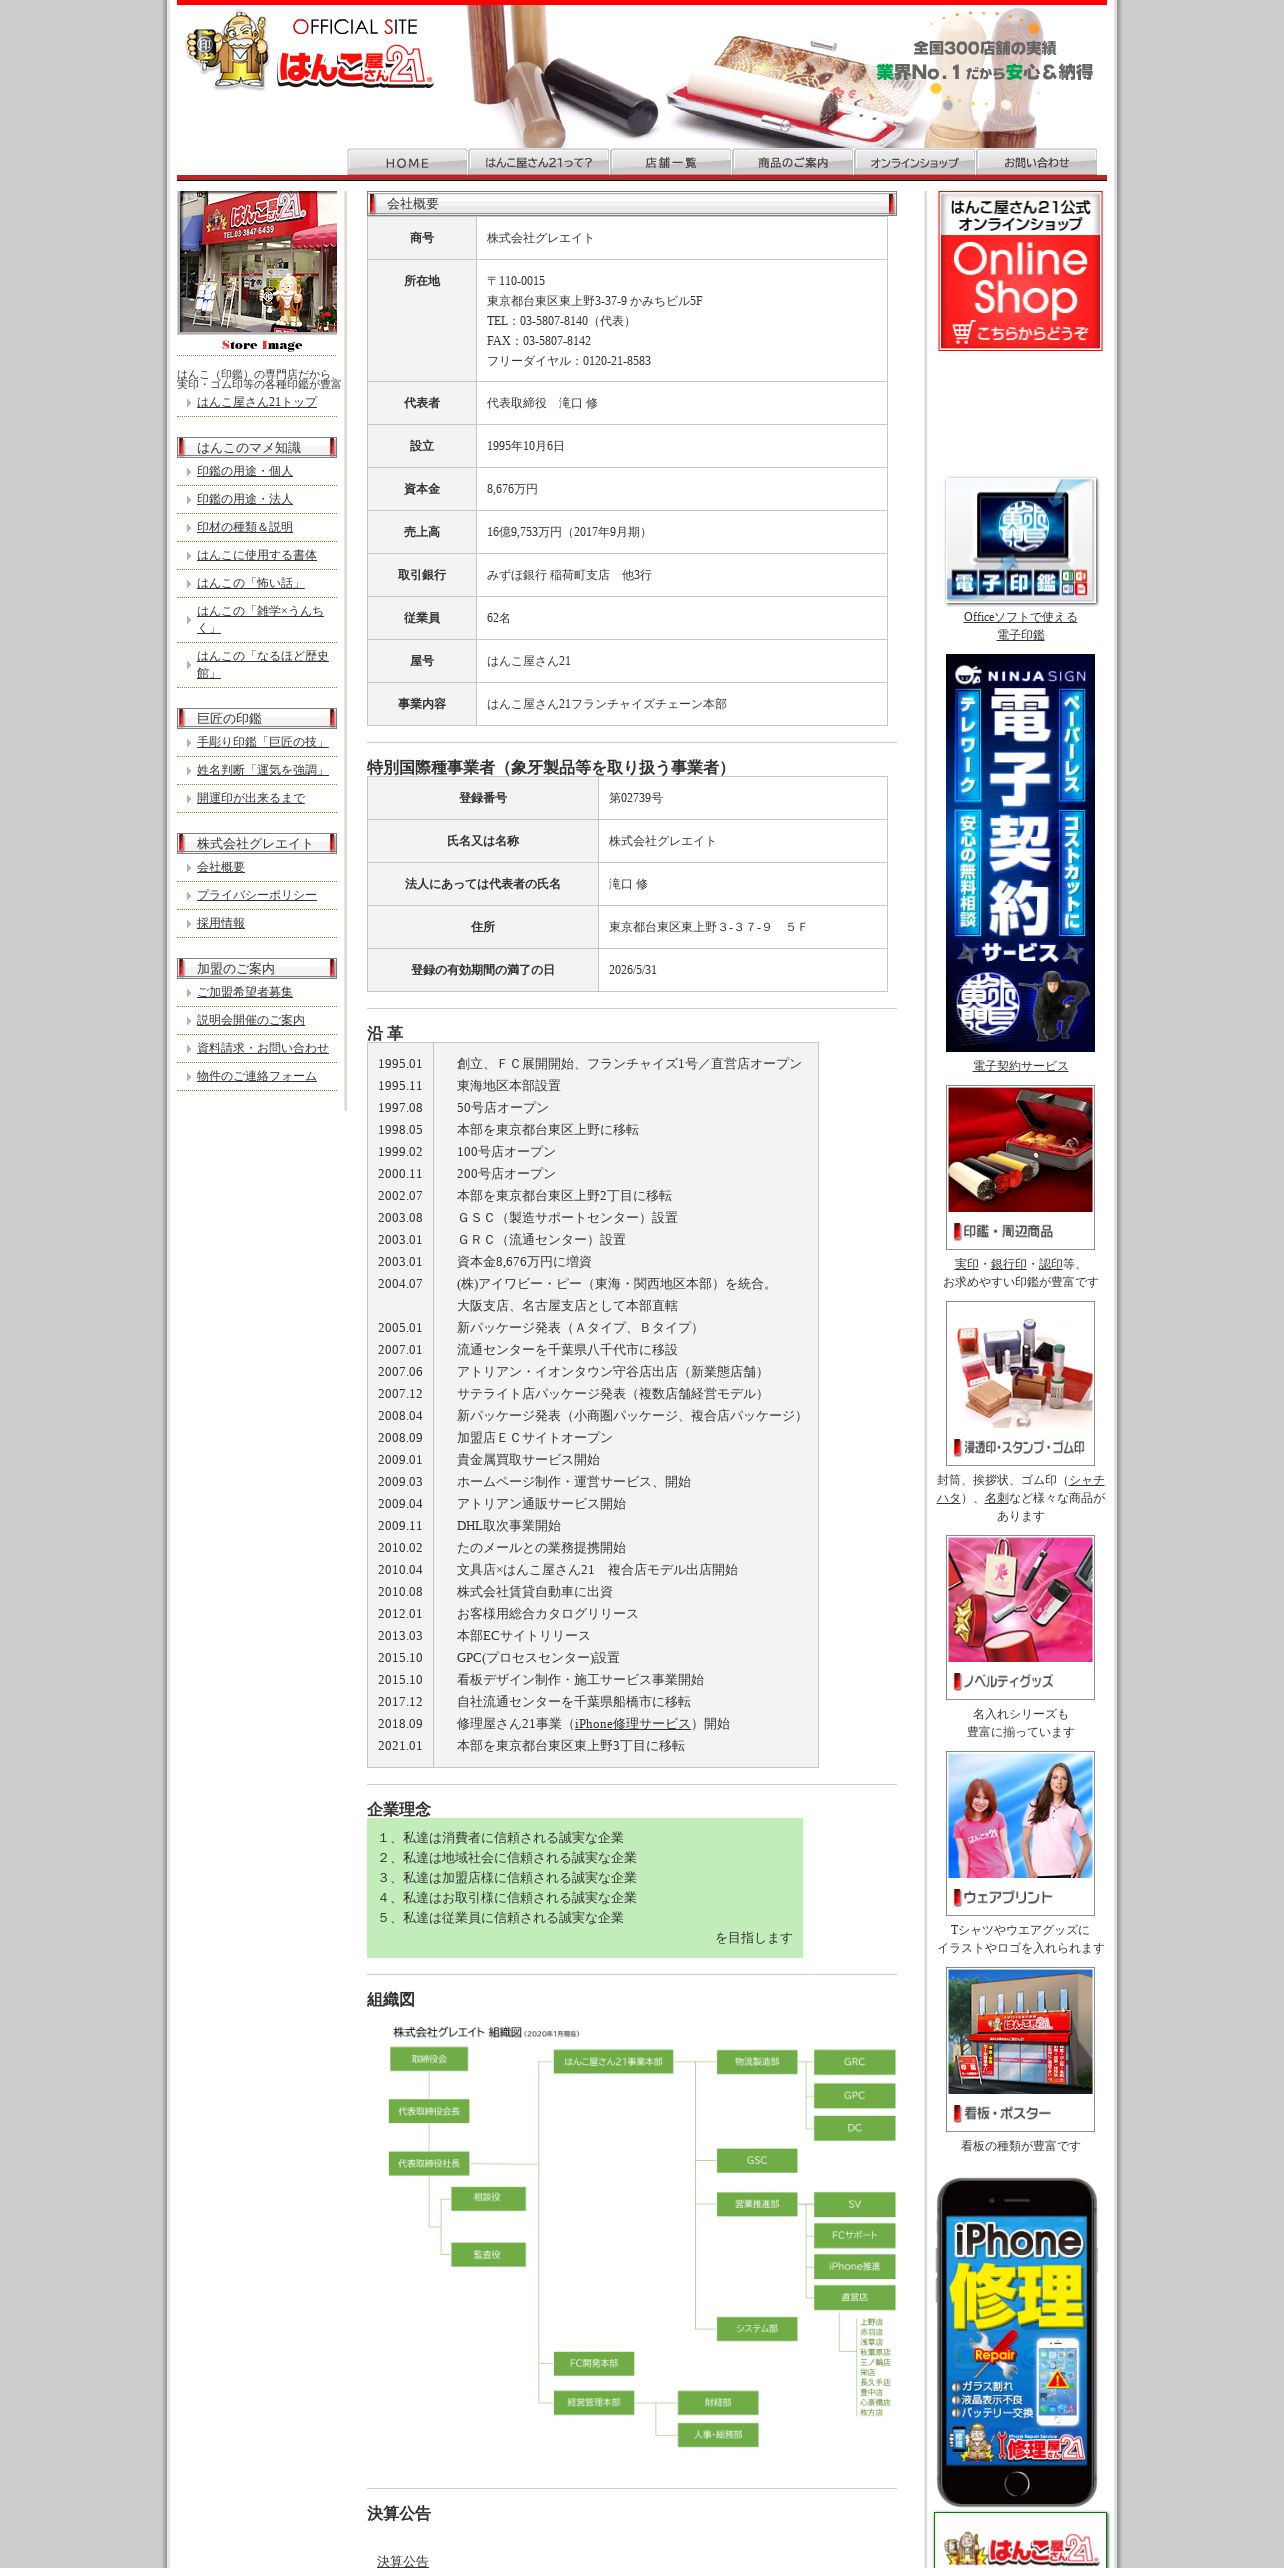Open 姓名判断「運気を強調」 link
Screen dimensions: 1284x2568
[263, 770]
